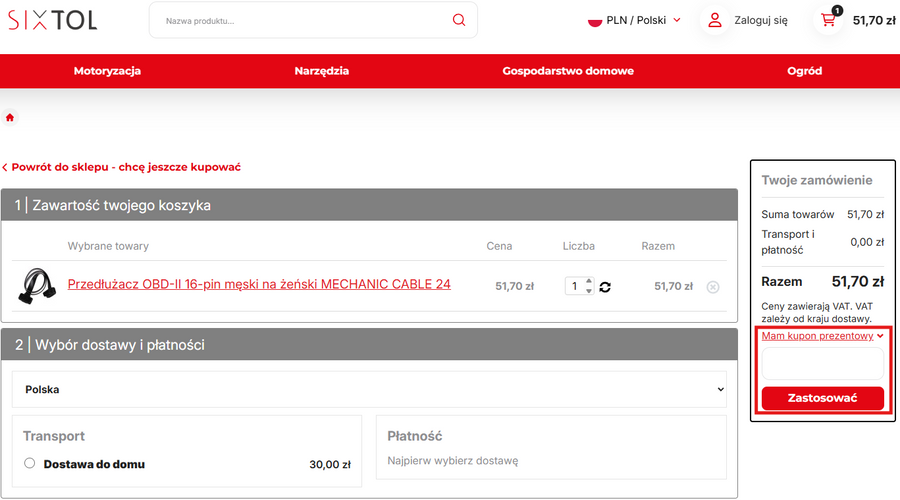Image resolution: width=900 pixels, height=500 pixels.
Task: Click the Sixtol logo
Action: [x=53, y=20]
